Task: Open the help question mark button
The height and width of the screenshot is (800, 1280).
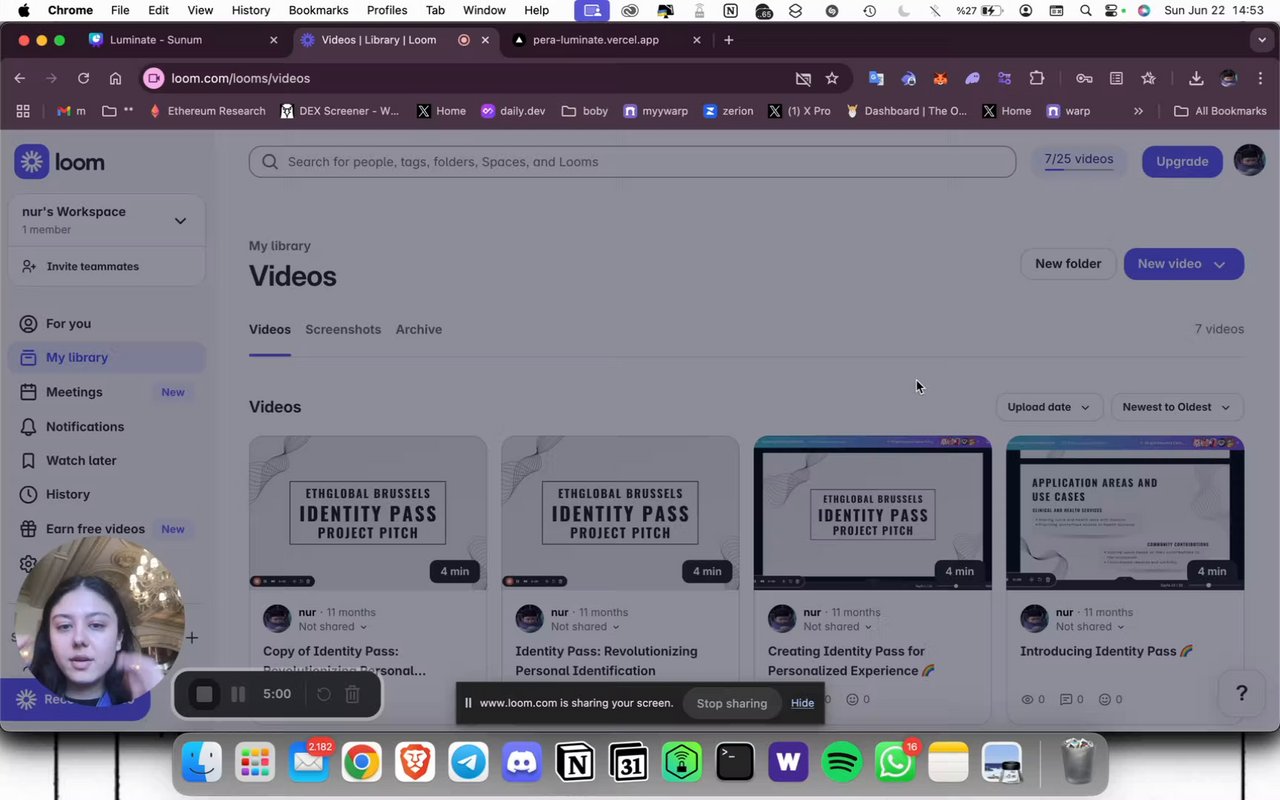Action: click(x=1241, y=693)
